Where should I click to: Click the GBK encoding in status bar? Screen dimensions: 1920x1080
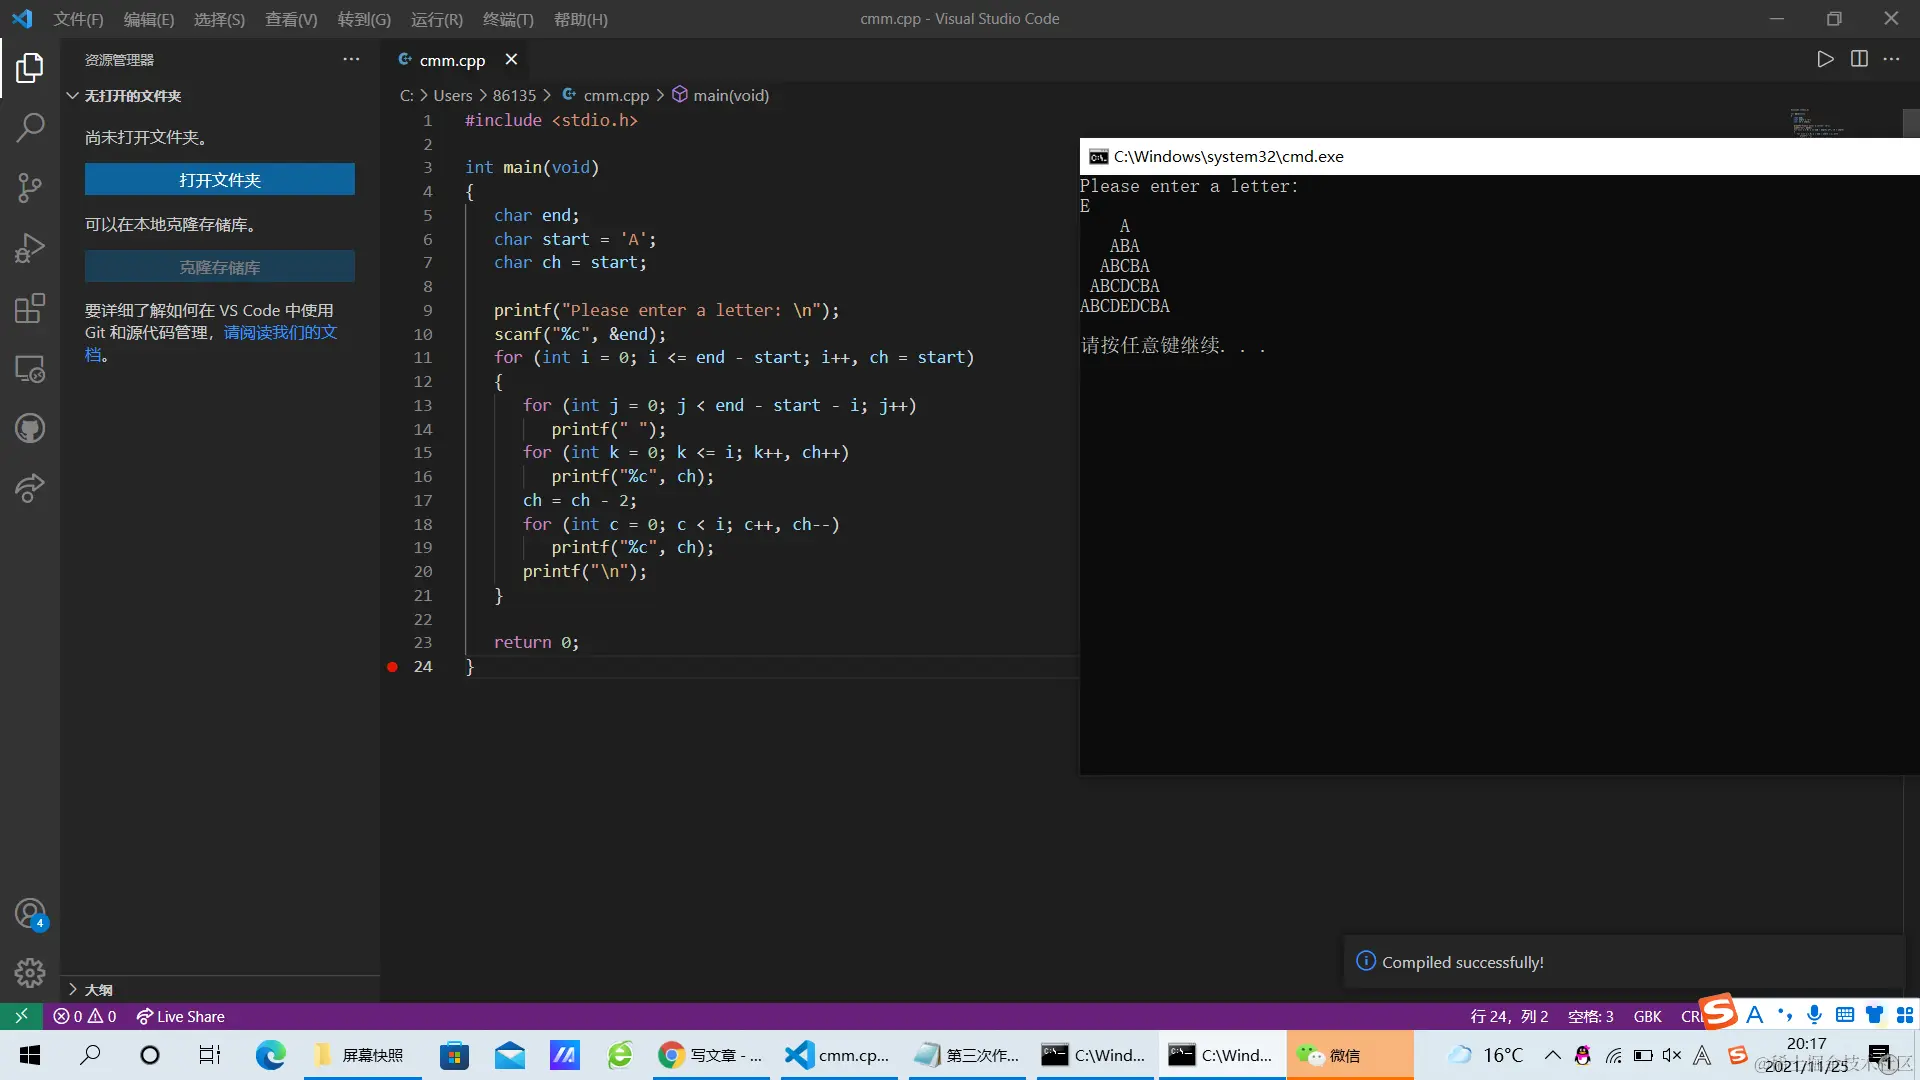pos(1647,1016)
